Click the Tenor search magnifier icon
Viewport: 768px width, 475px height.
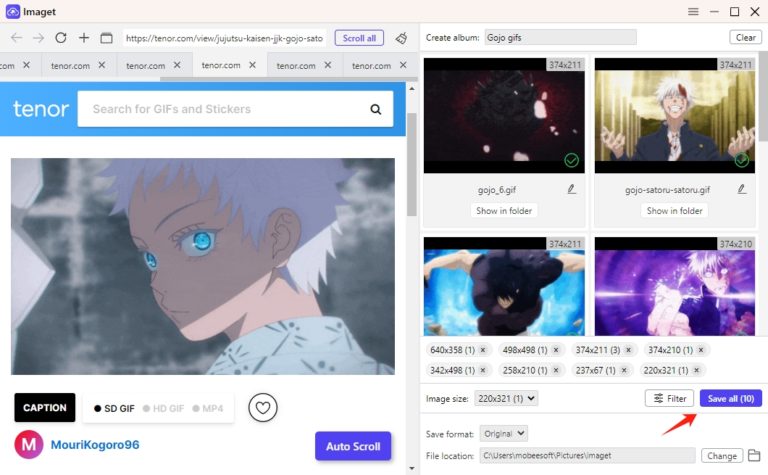(x=376, y=109)
